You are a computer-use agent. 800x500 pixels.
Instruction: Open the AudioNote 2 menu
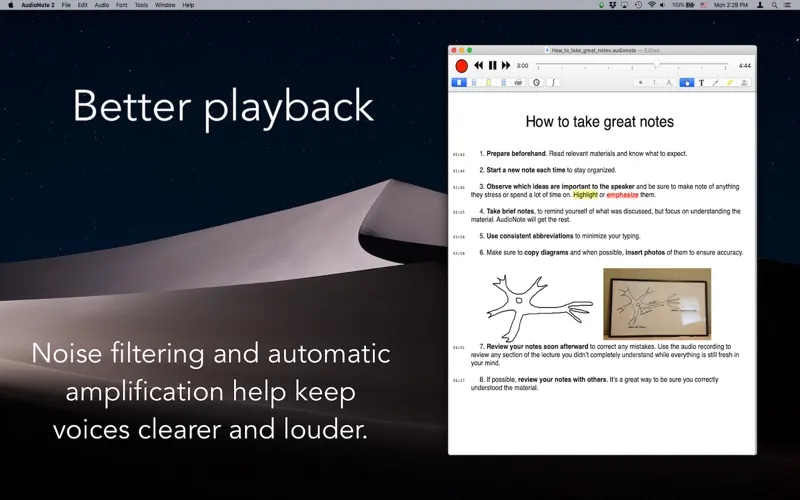38,5
